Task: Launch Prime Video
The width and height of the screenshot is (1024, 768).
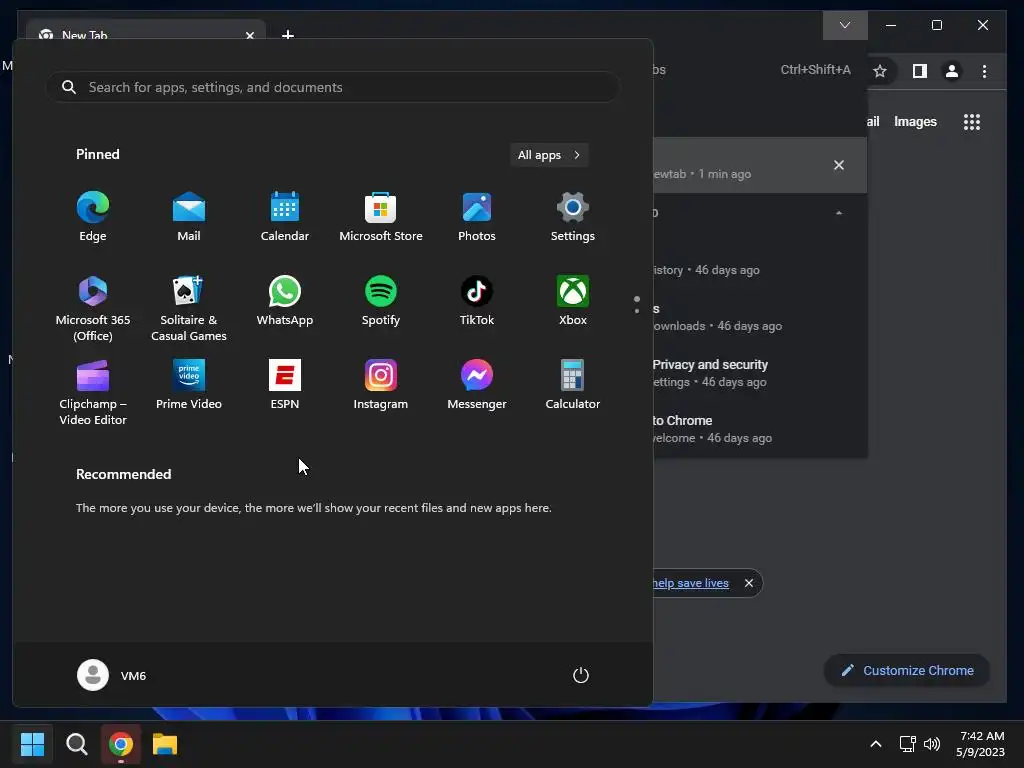Action: pos(189,385)
